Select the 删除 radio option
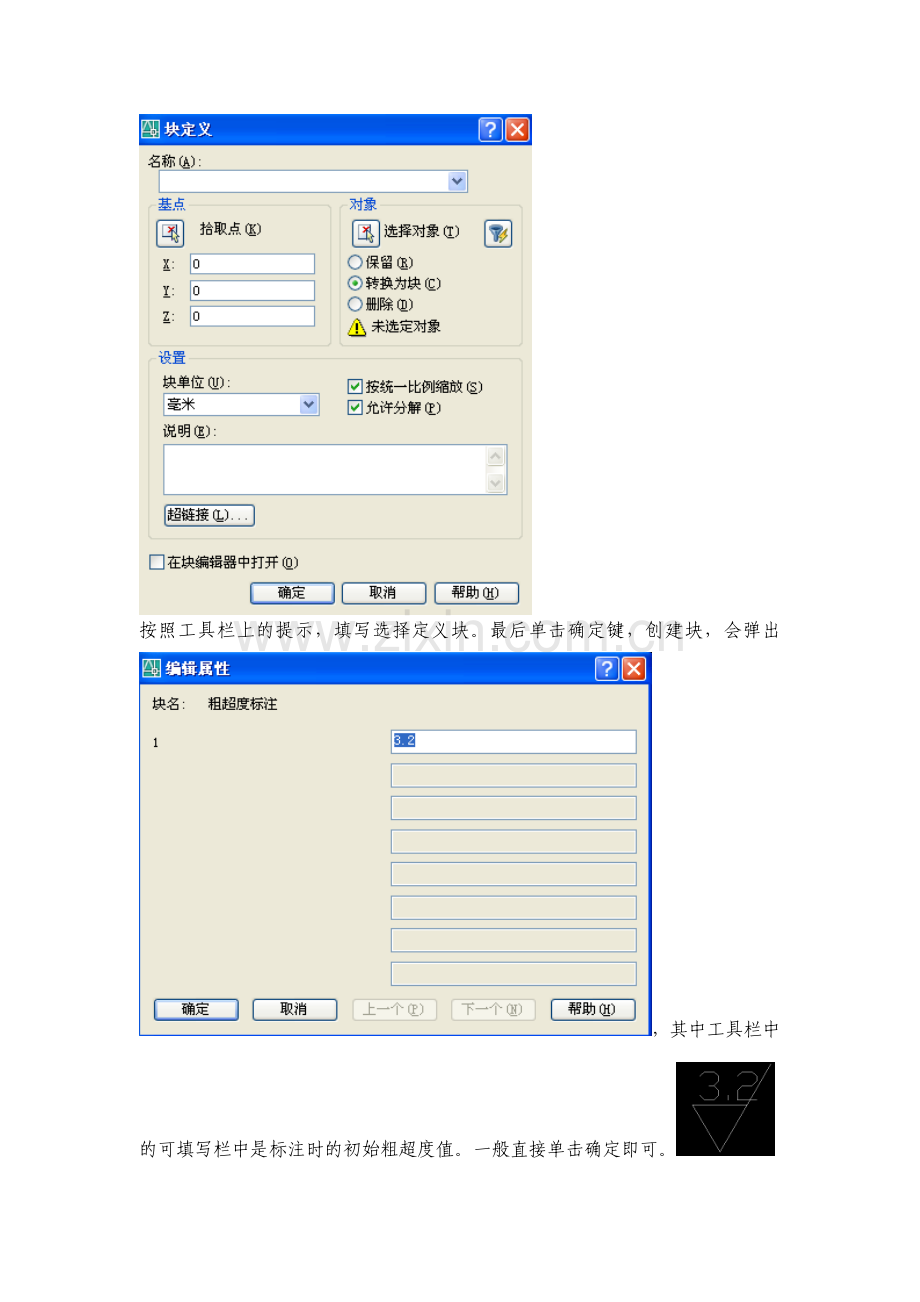Viewport: 920px width, 1302px height. coord(354,304)
